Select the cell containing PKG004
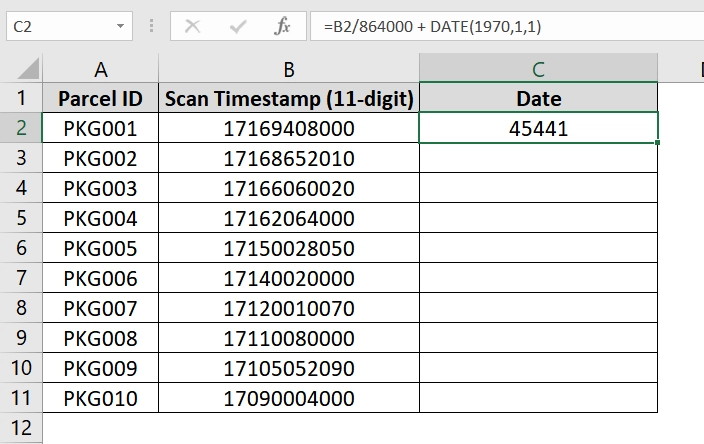Screen dimensions: 704x444 click(101, 218)
